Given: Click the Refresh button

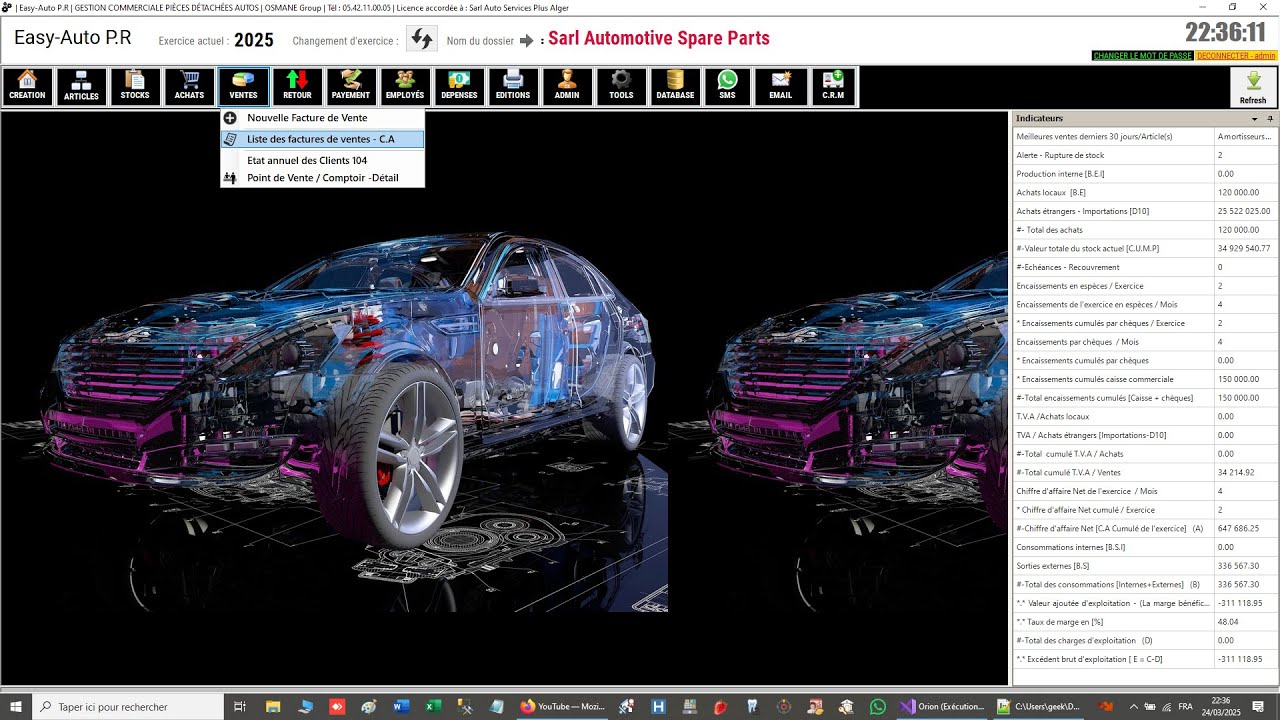Looking at the screenshot, I should [1253, 87].
